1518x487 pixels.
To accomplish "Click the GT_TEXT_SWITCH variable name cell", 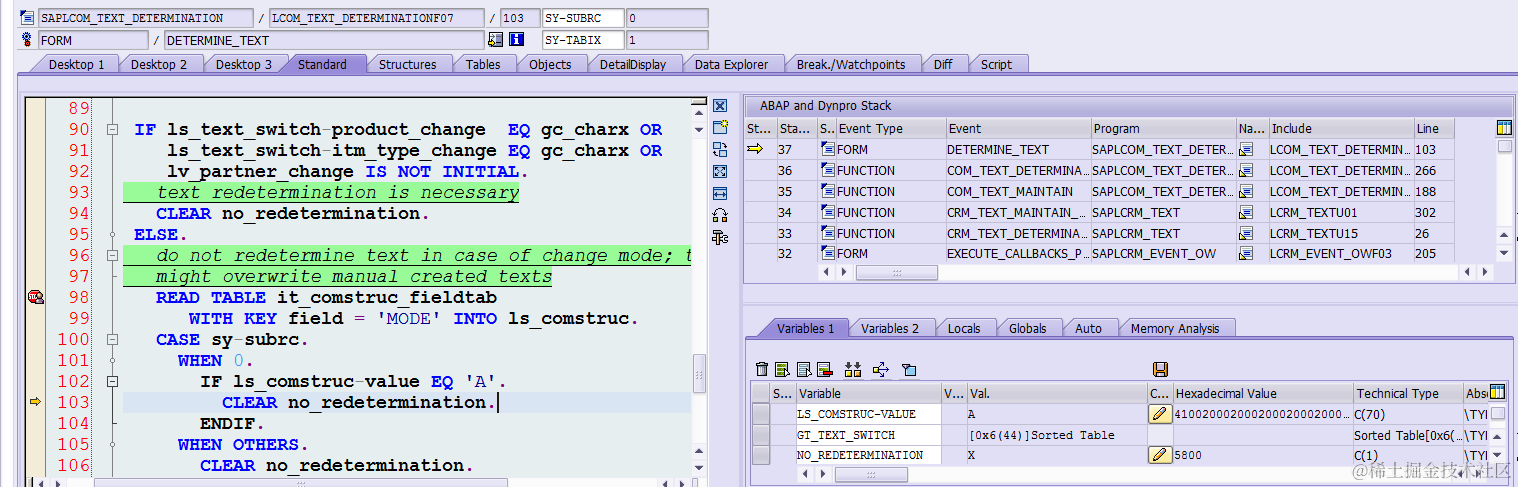I will [x=868, y=435].
